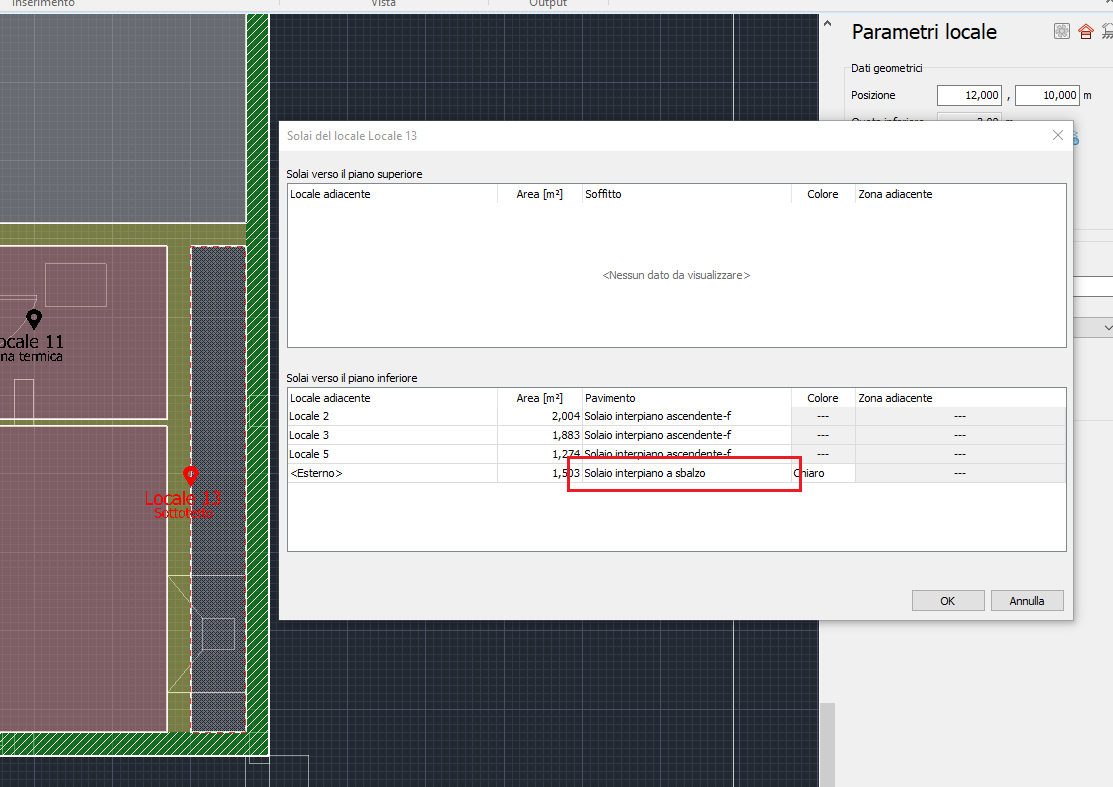The image size is (1113, 787).
Task: Click Locale adiacente header in piano superiore table
Action: (x=393, y=194)
